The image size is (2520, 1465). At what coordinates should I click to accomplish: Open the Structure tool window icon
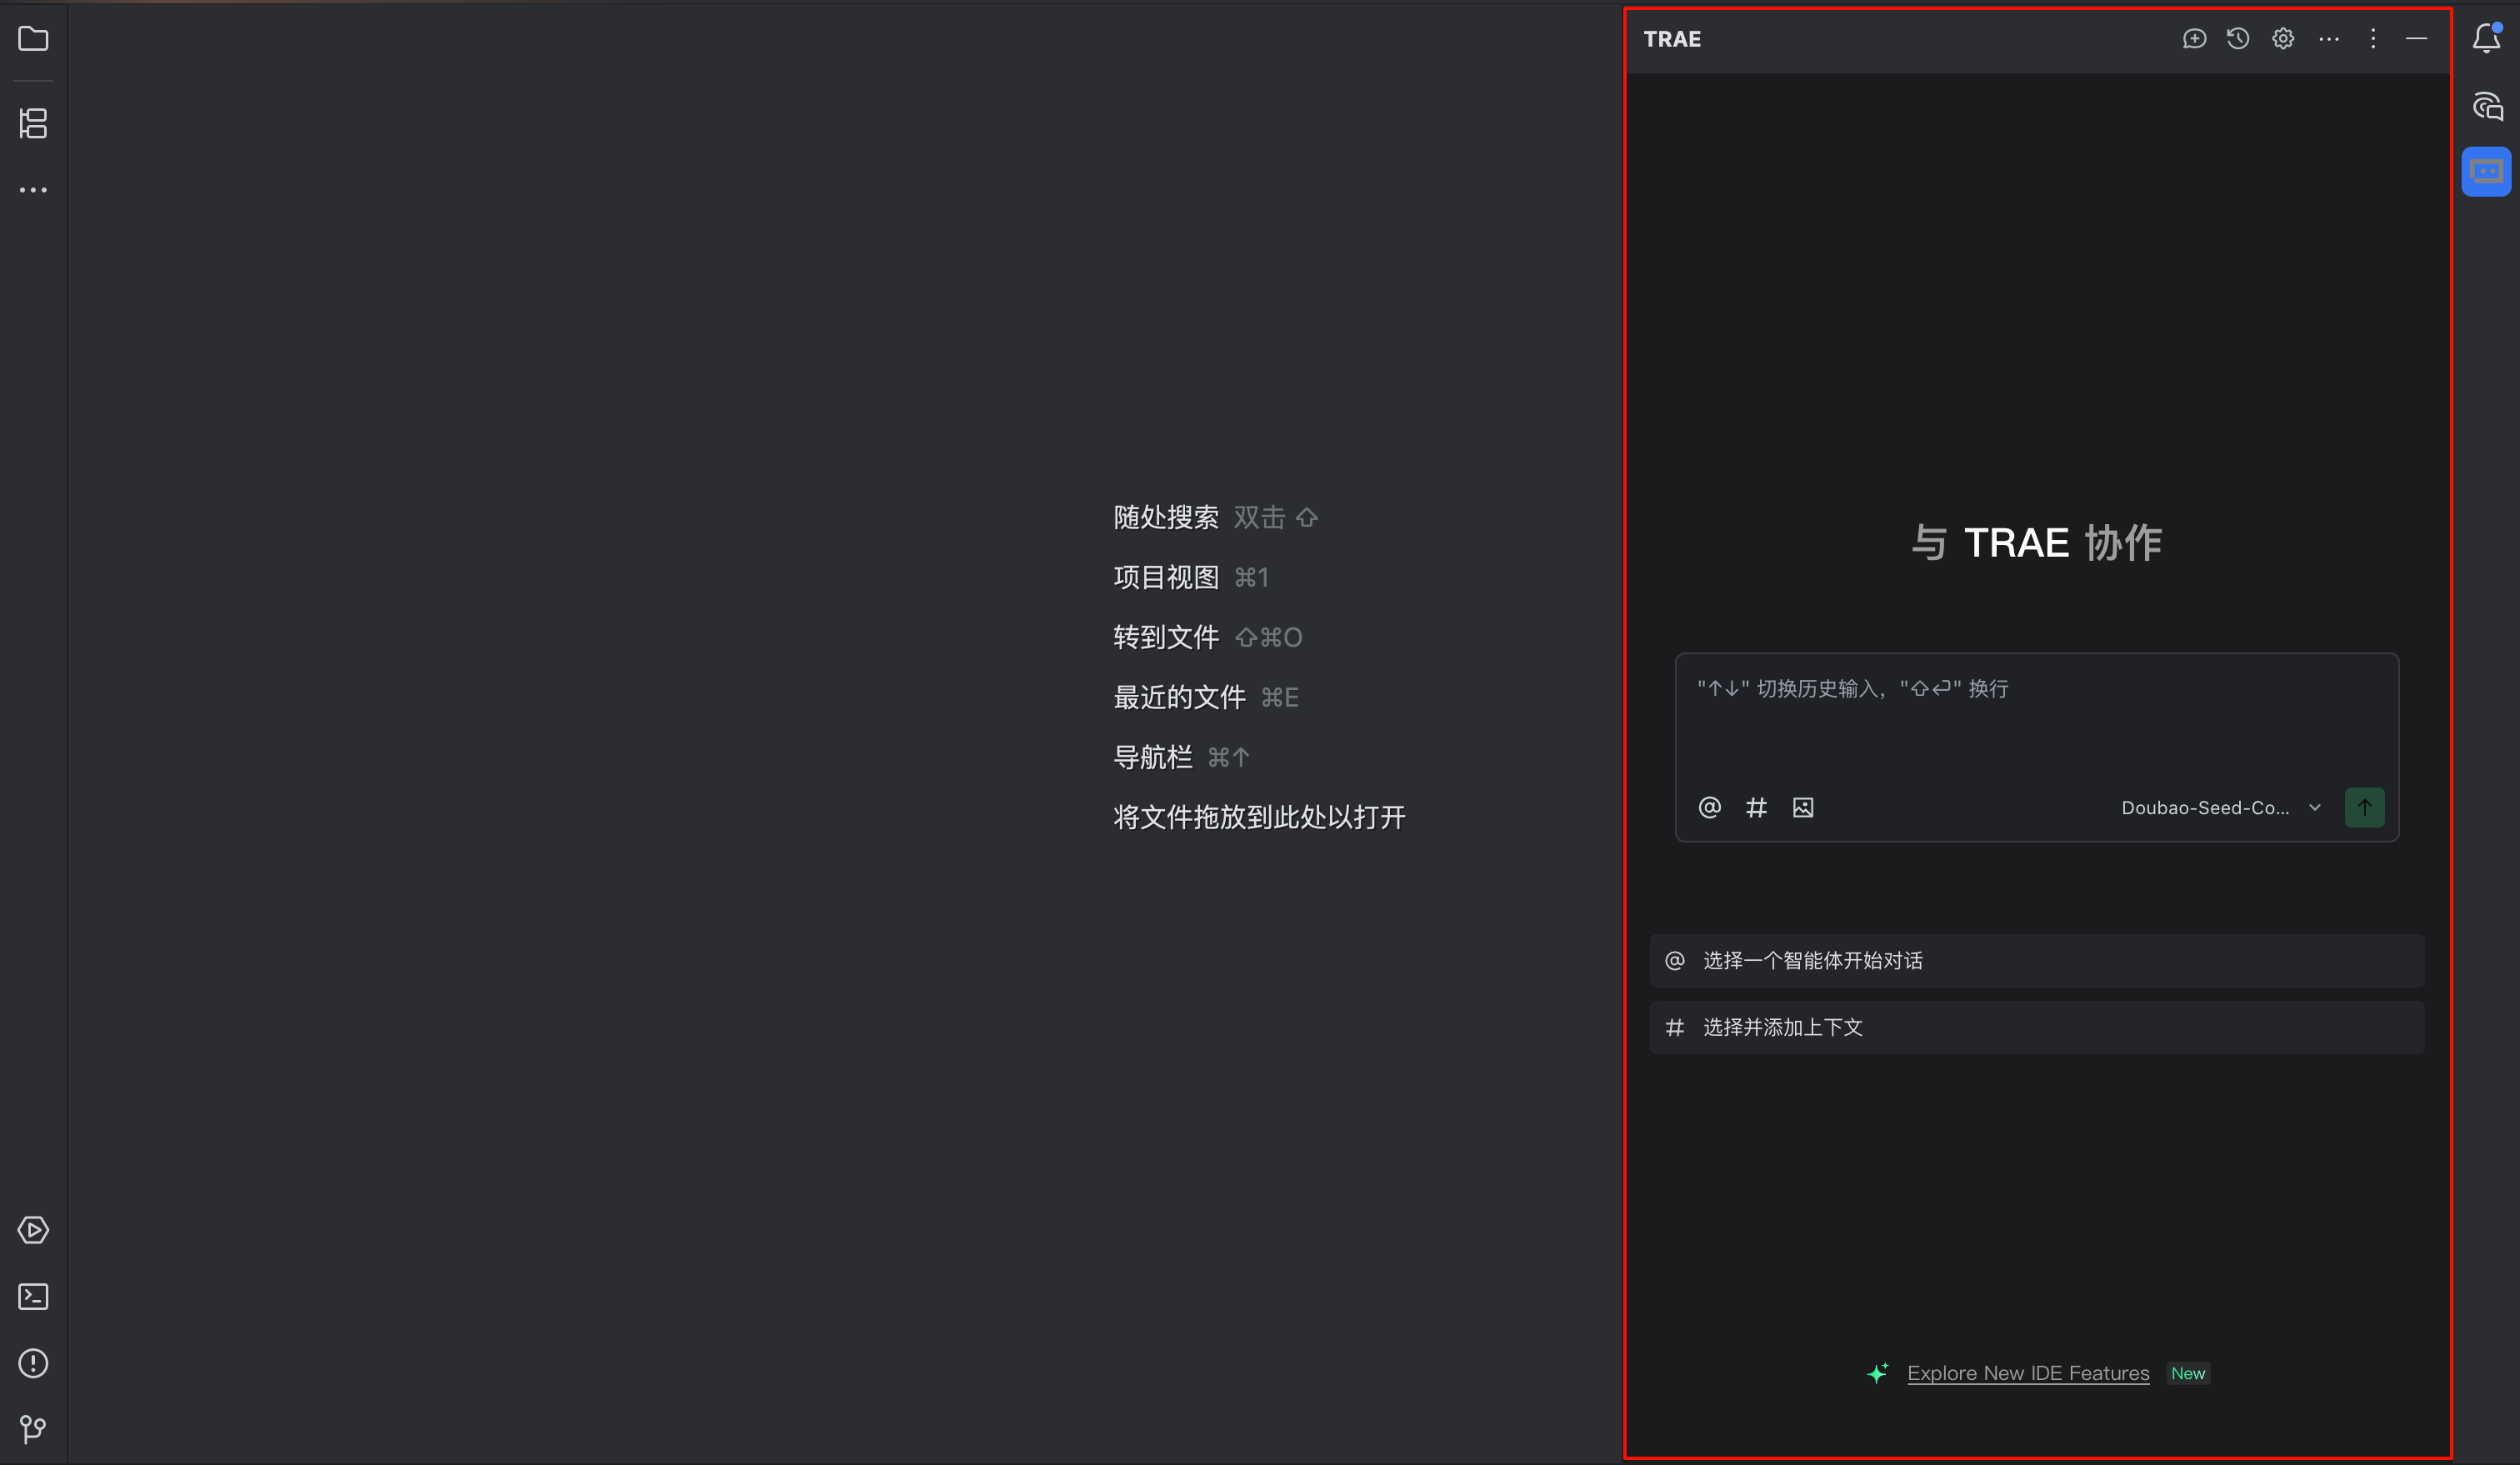pyautogui.click(x=33, y=123)
